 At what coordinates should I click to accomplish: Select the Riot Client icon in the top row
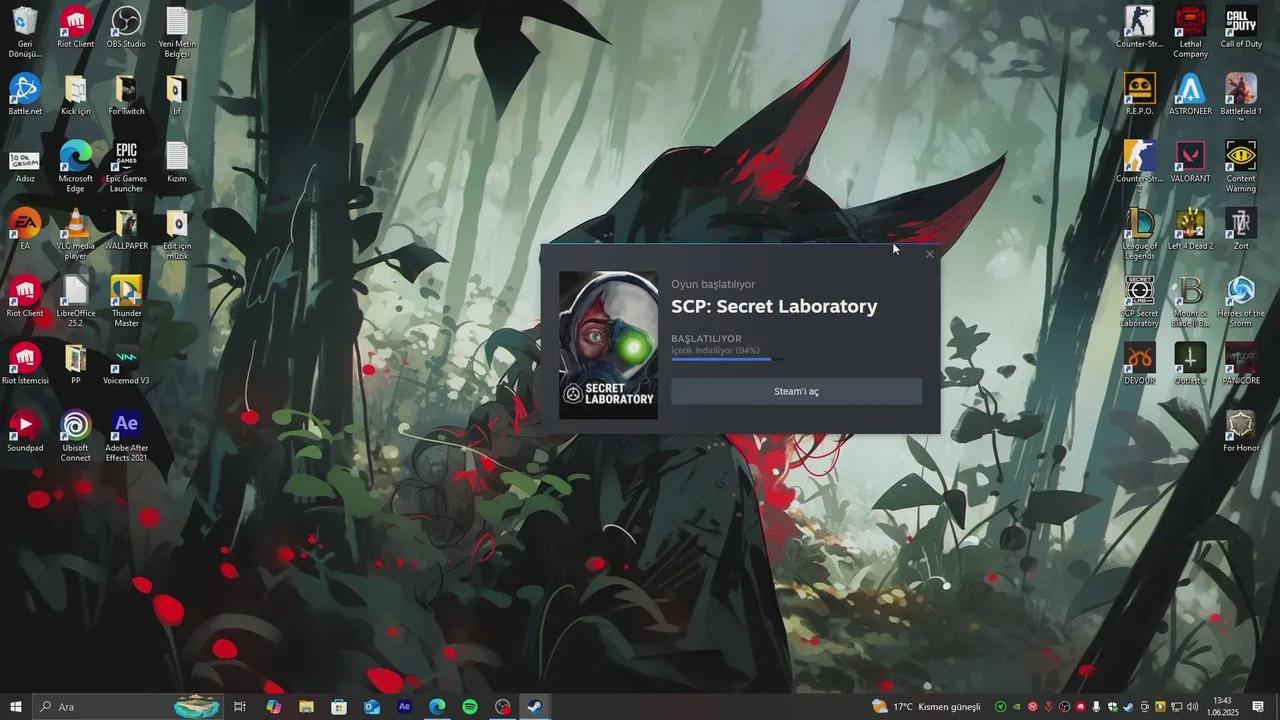pos(75,27)
